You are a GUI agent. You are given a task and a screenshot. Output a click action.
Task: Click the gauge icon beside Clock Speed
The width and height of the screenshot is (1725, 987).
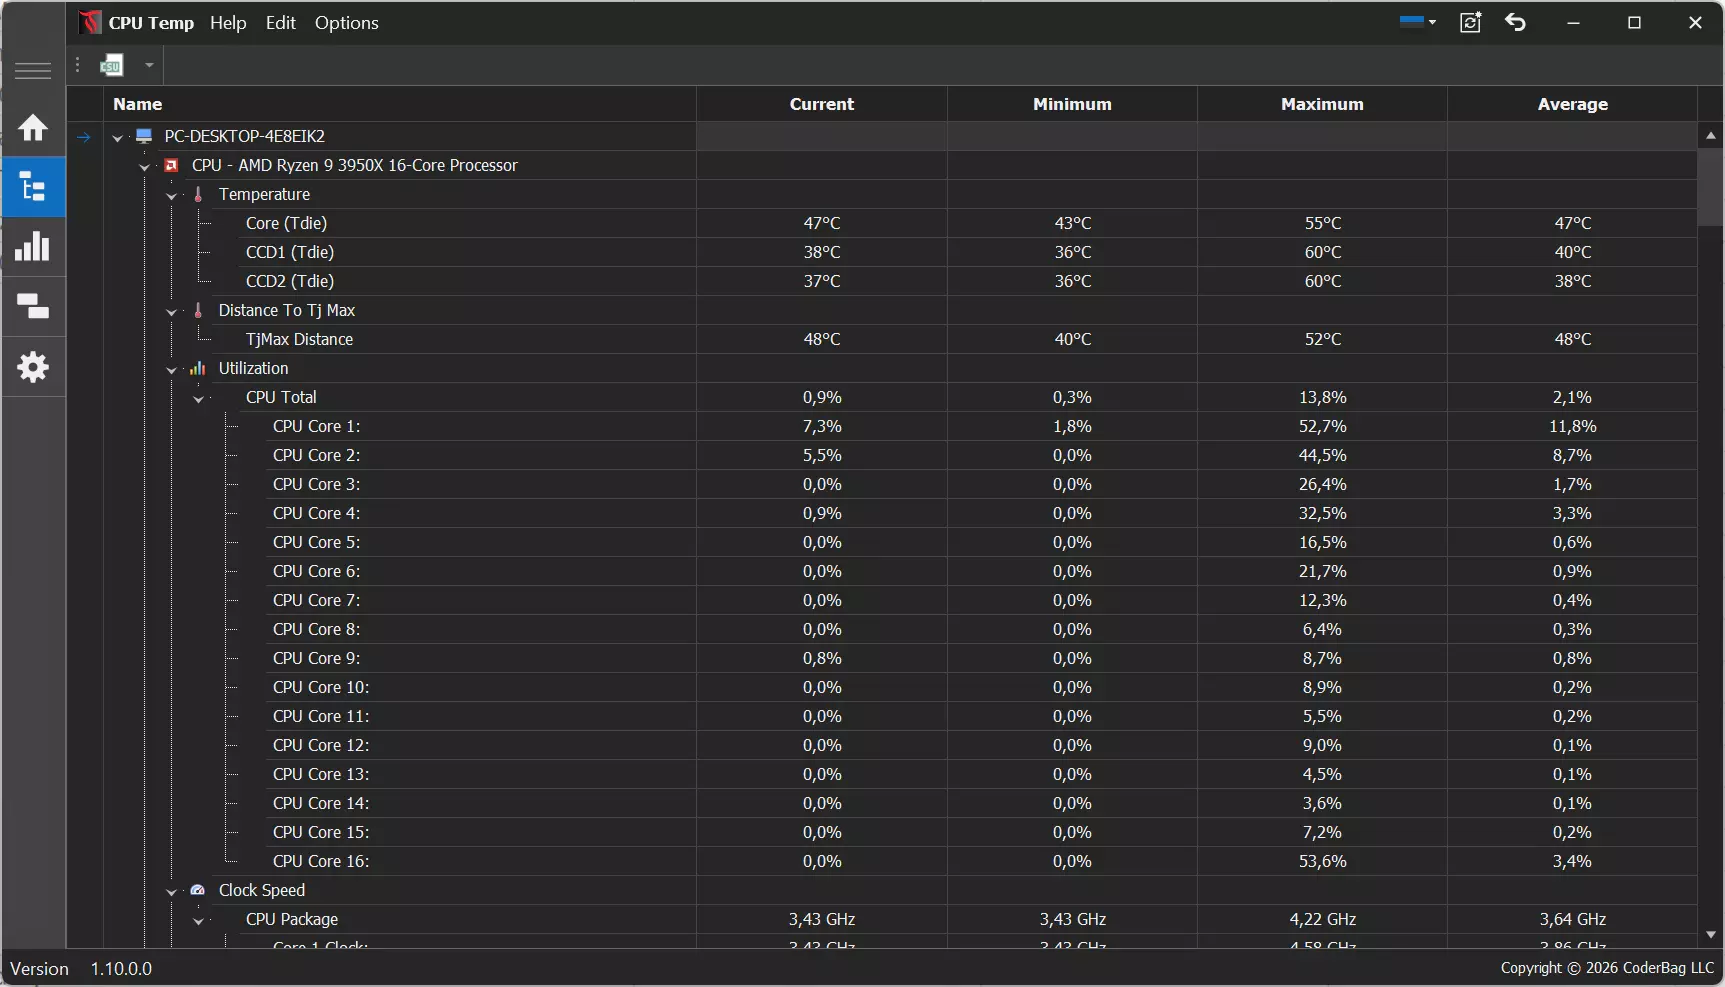point(198,890)
